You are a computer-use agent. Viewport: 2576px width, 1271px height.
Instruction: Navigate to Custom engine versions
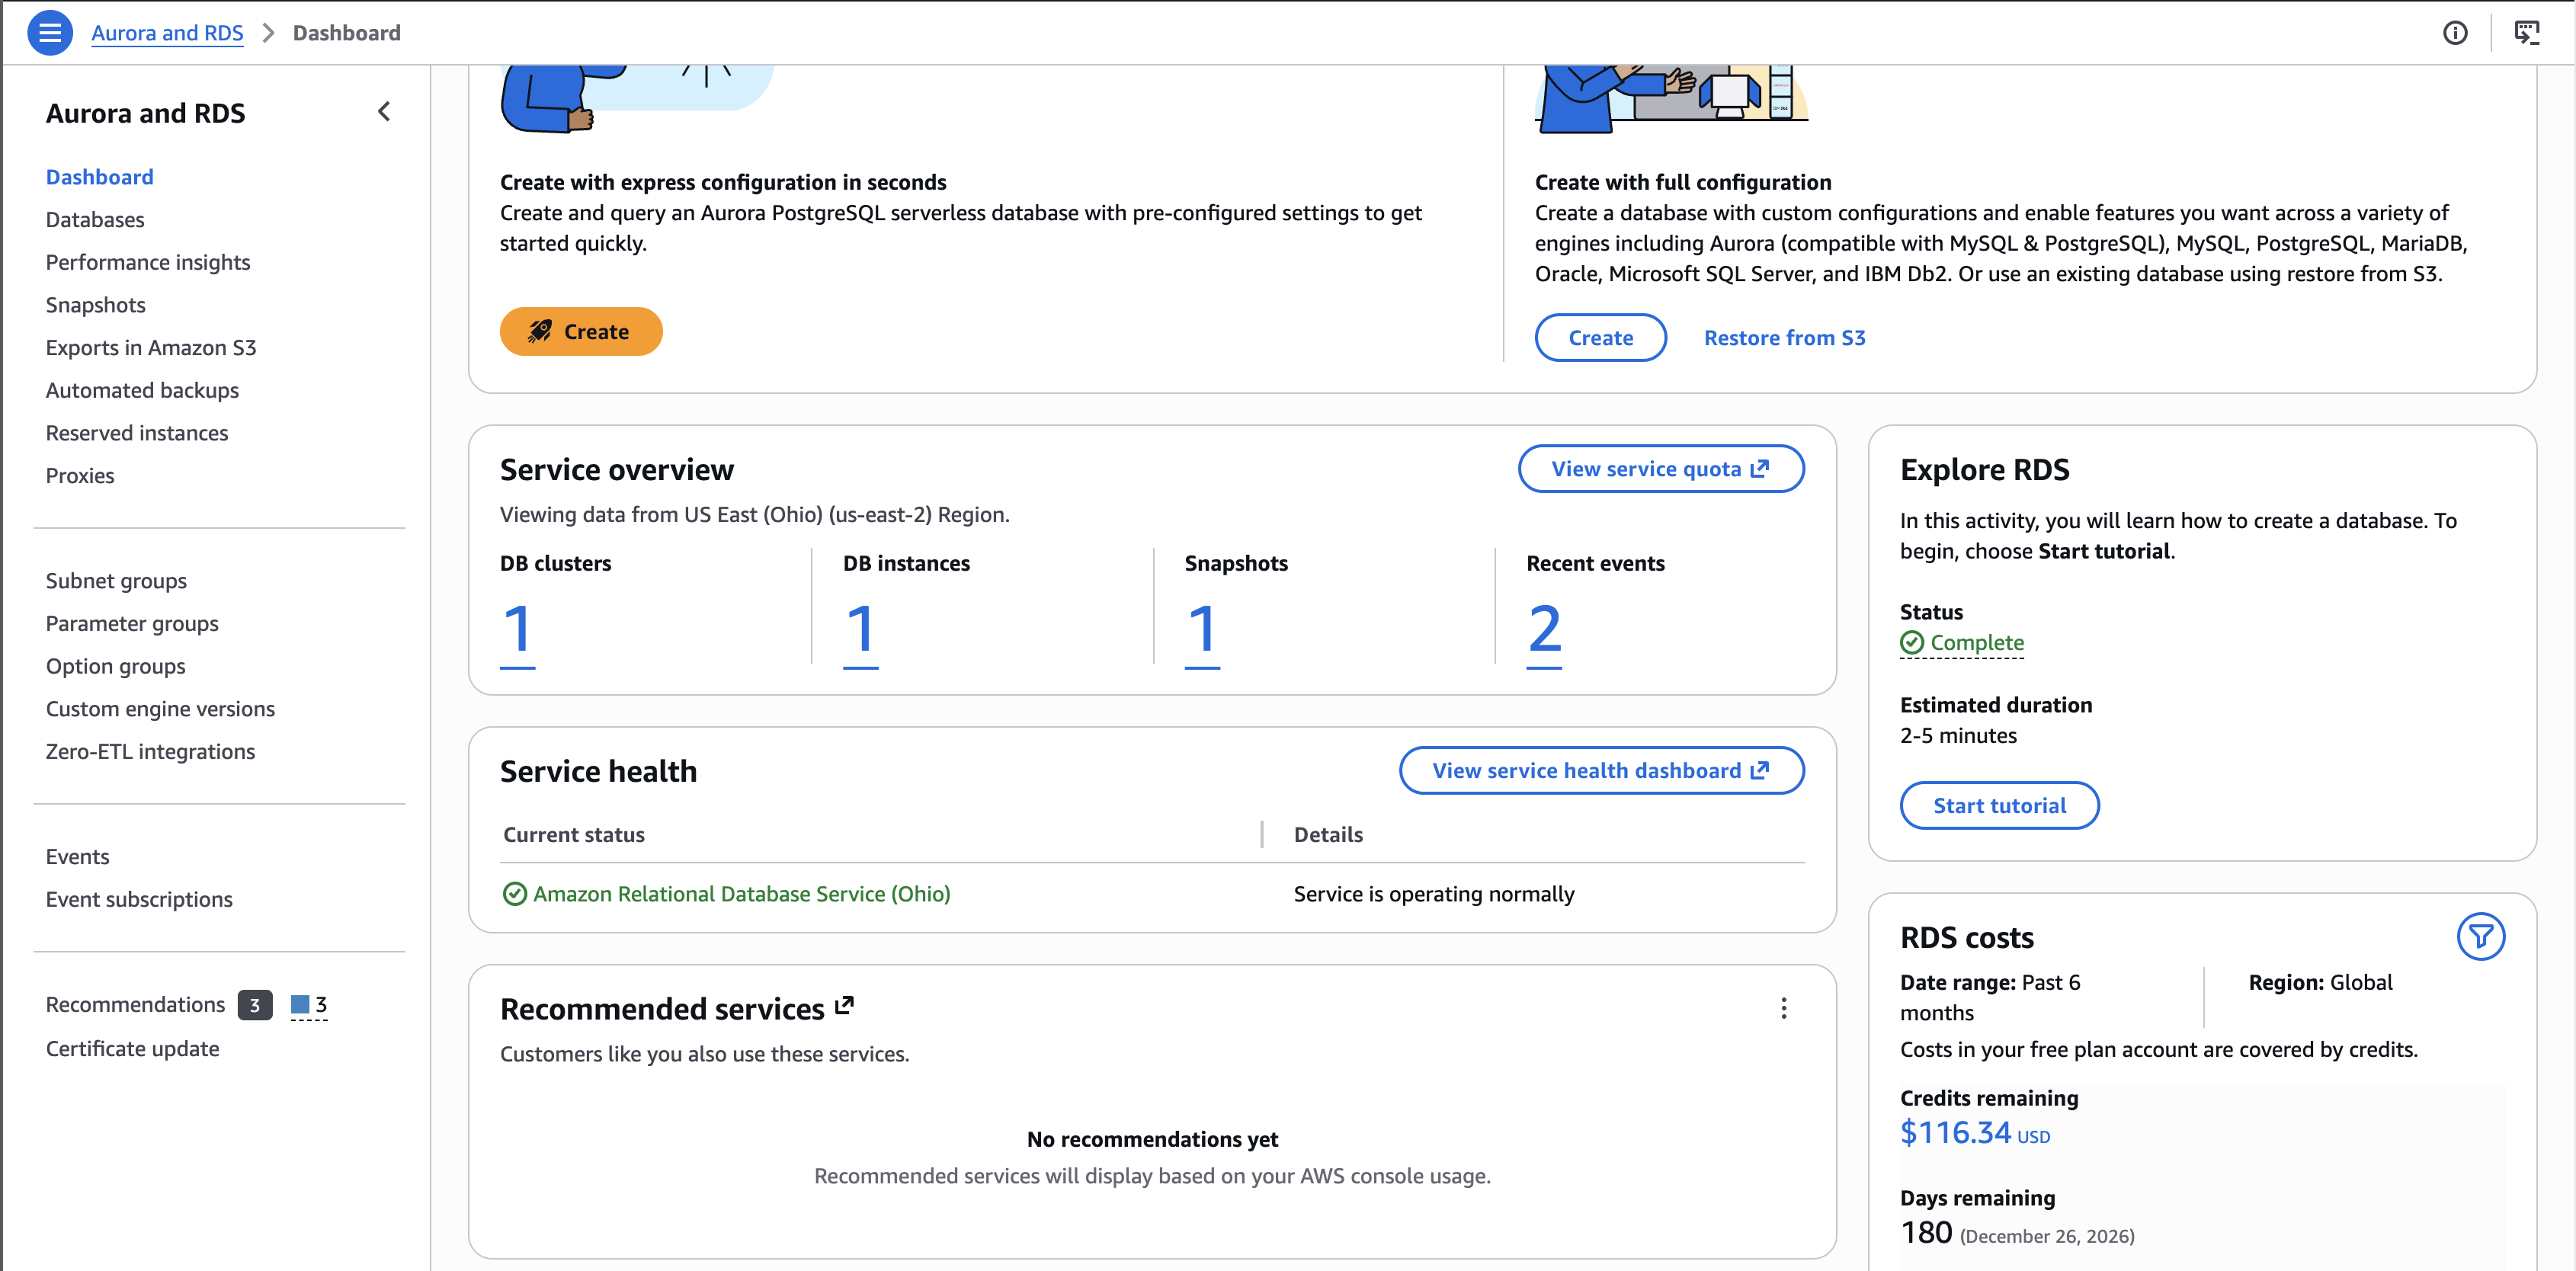(160, 709)
